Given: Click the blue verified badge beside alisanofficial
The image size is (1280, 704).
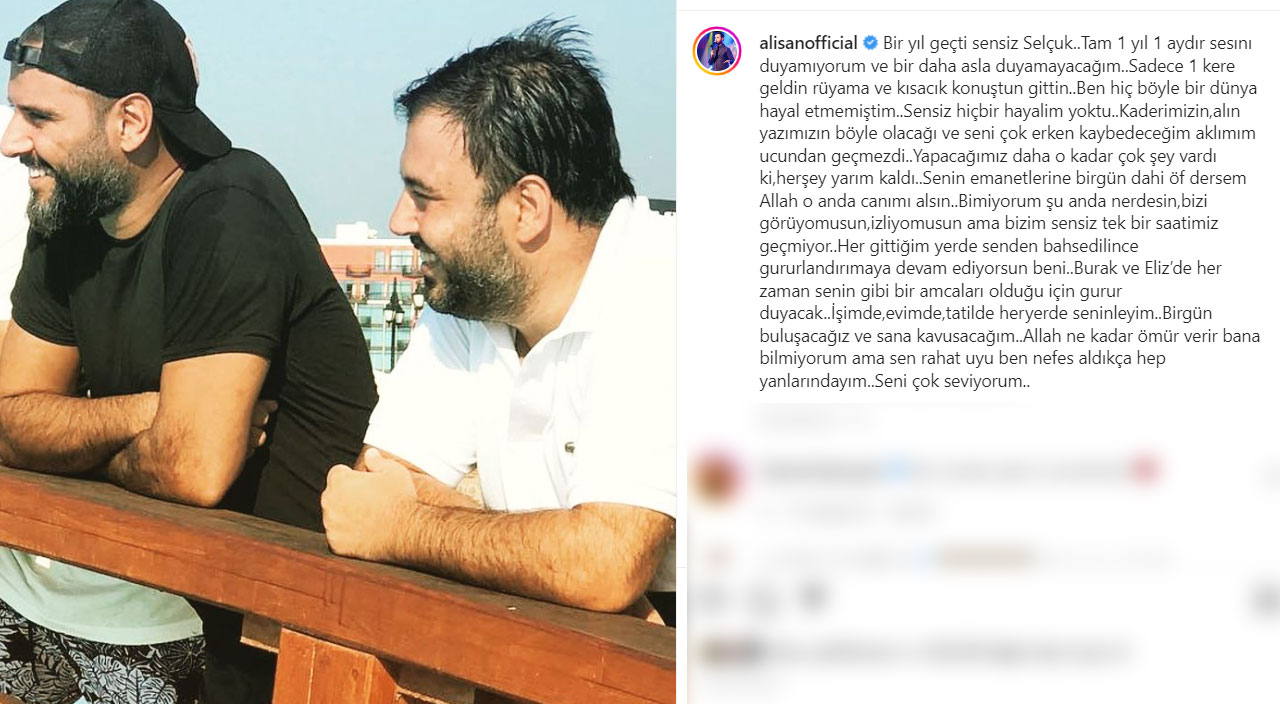Looking at the screenshot, I should (x=870, y=43).
